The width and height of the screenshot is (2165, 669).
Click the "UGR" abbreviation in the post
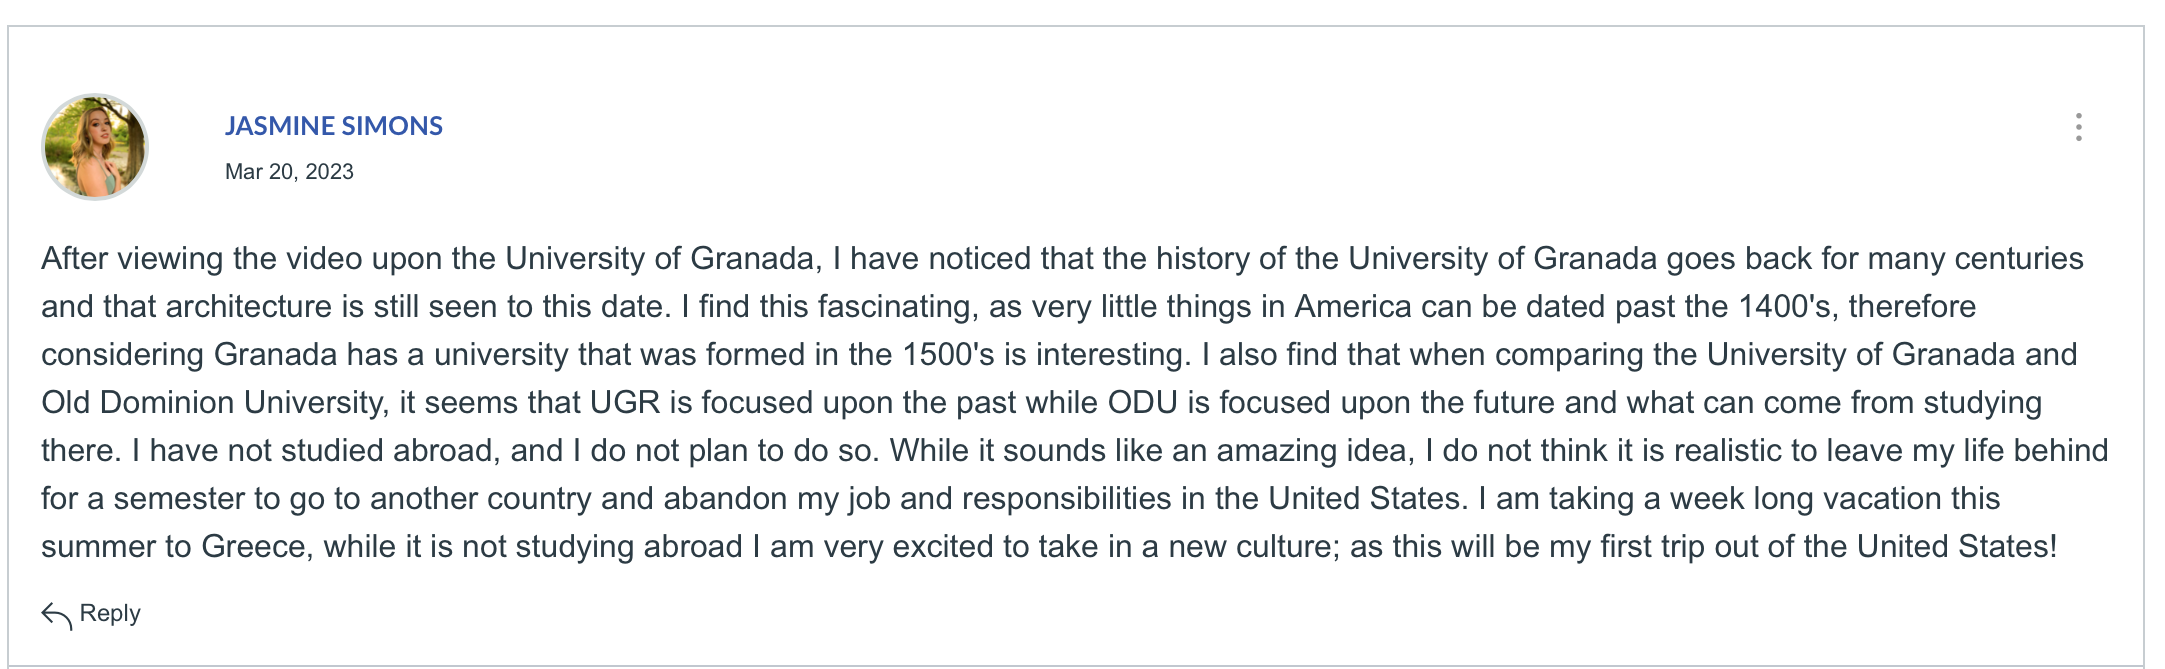point(625,403)
